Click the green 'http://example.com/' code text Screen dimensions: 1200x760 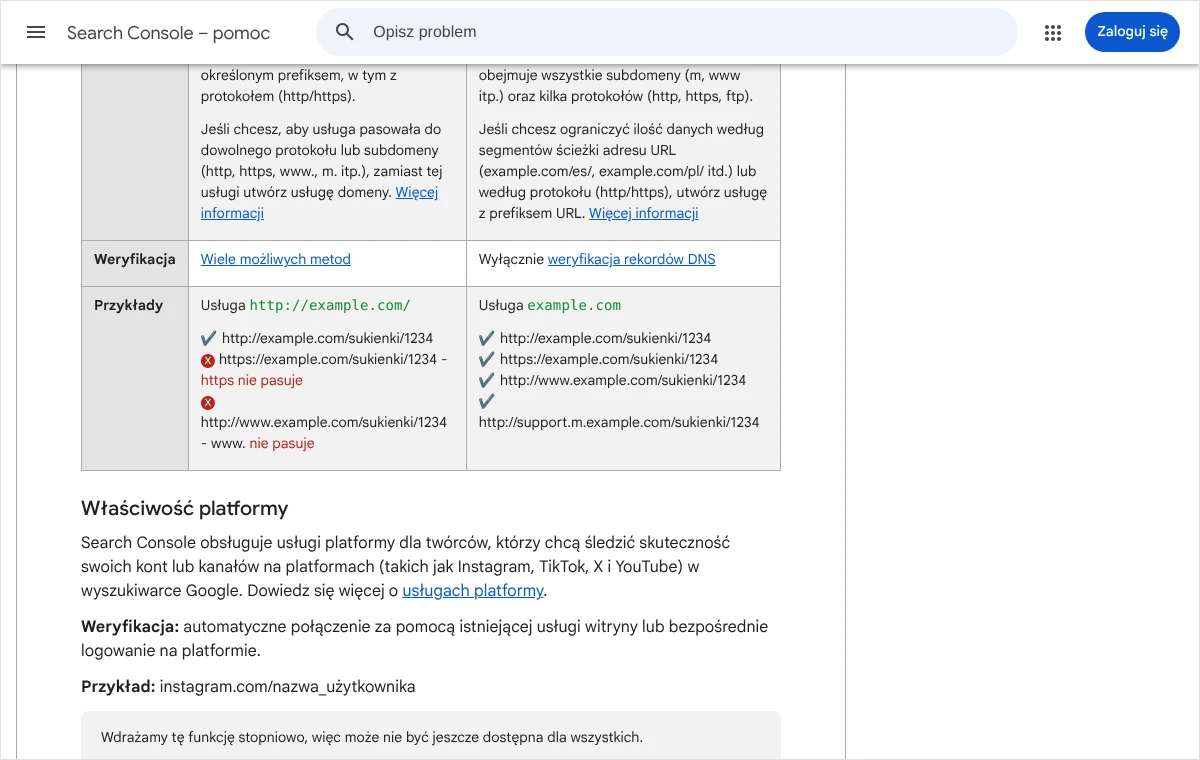(x=330, y=305)
